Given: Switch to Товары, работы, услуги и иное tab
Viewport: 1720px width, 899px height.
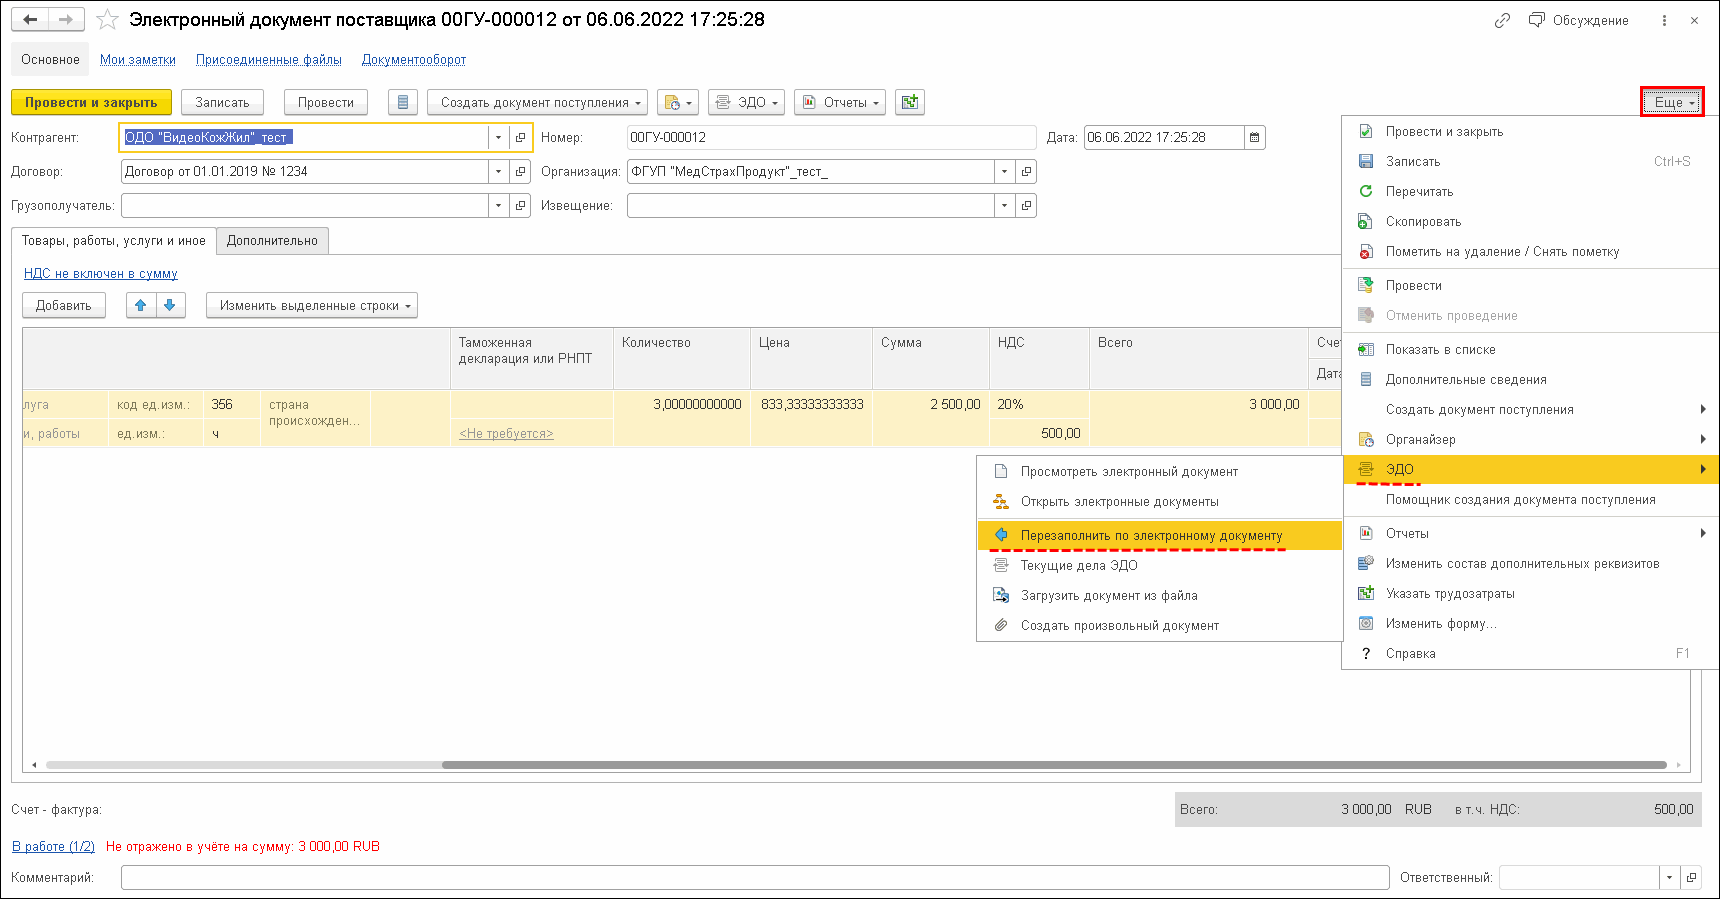Looking at the screenshot, I should (x=114, y=240).
